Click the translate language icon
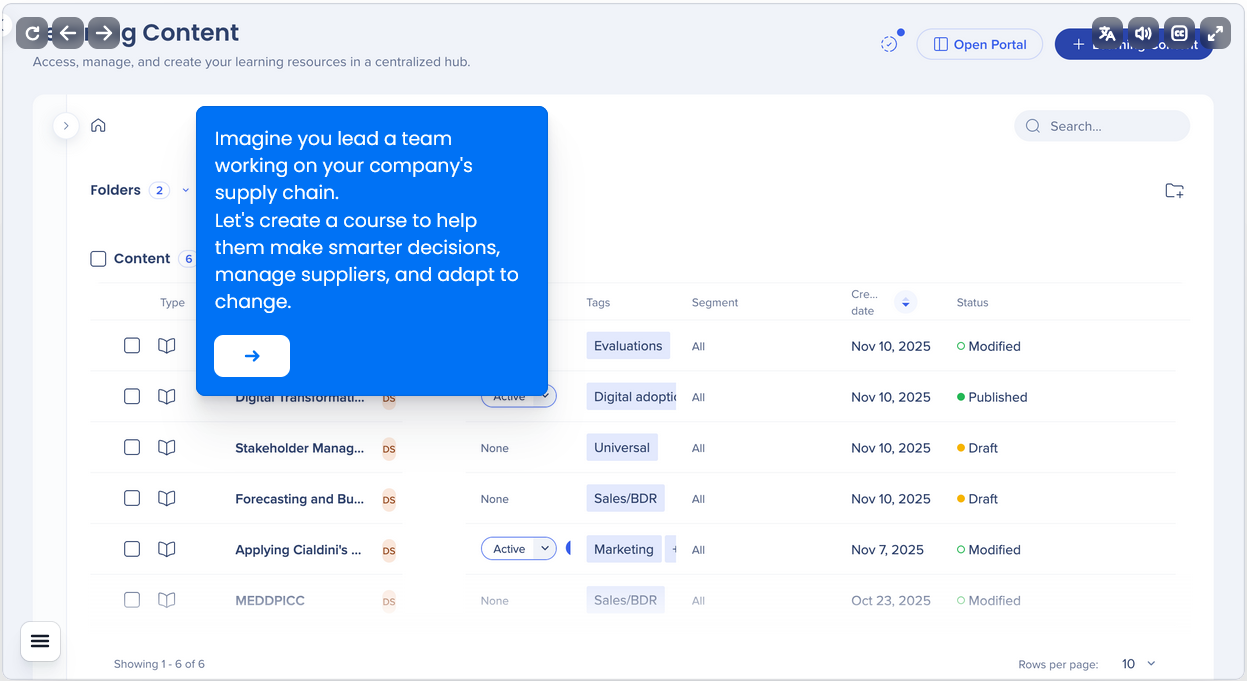Image resolution: width=1247 pixels, height=681 pixels. [1107, 33]
